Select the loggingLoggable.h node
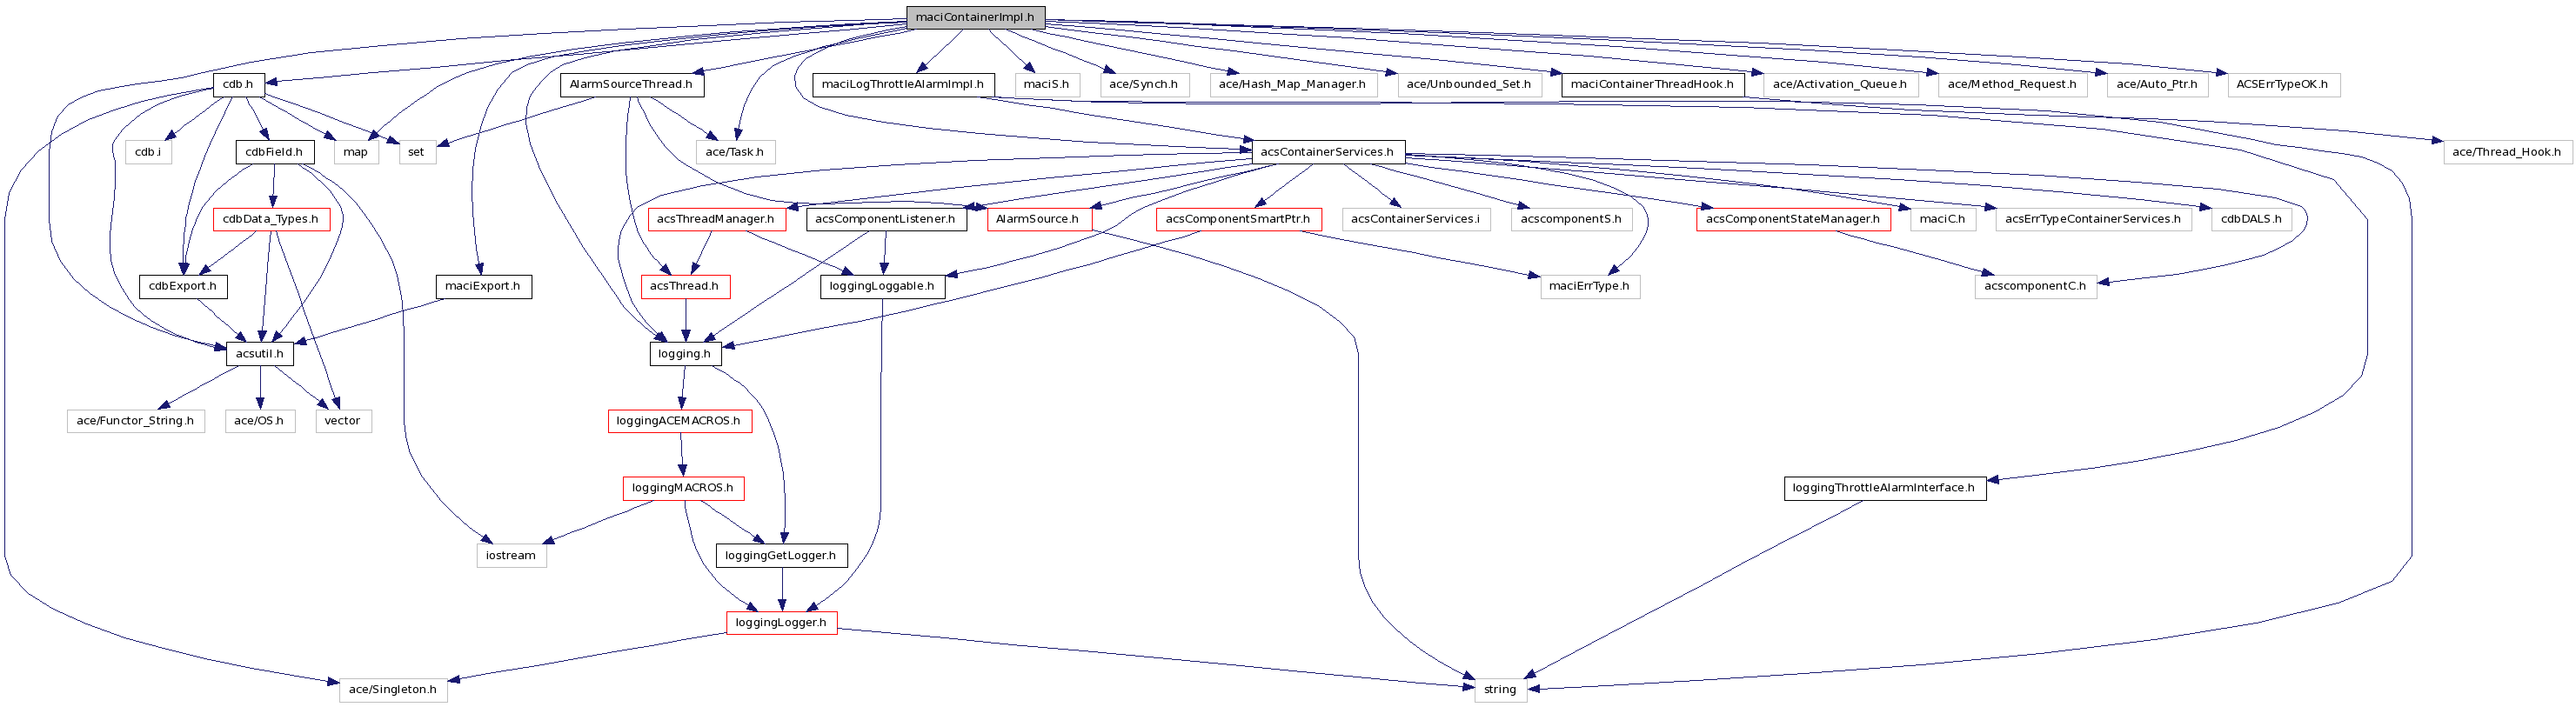This screenshot has width=2576, height=707. tap(882, 286)
